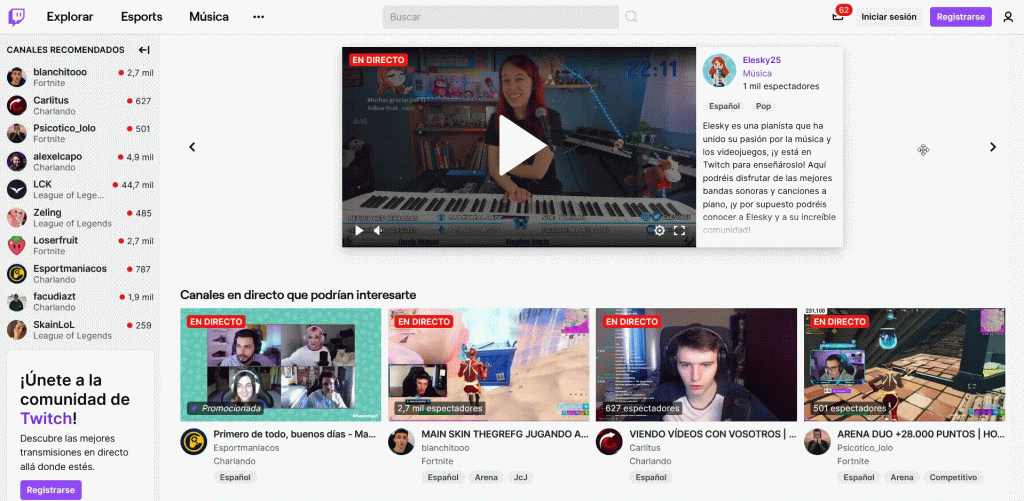Open stream title 'MAIN SKIN THEGREFG JUGANDO'
Screen dimensions: 1024x501
pos(505,434)
